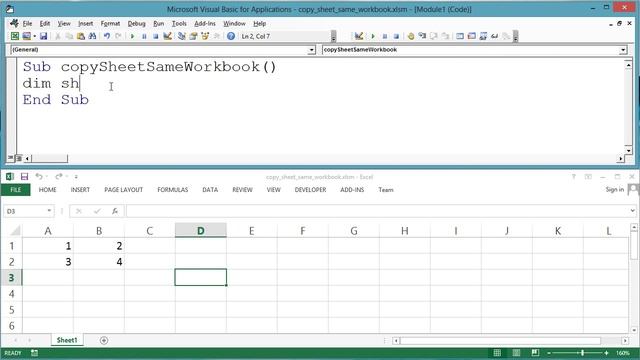
Task: Undo the last edit in VBA editor
Action: tap(107, 36)
